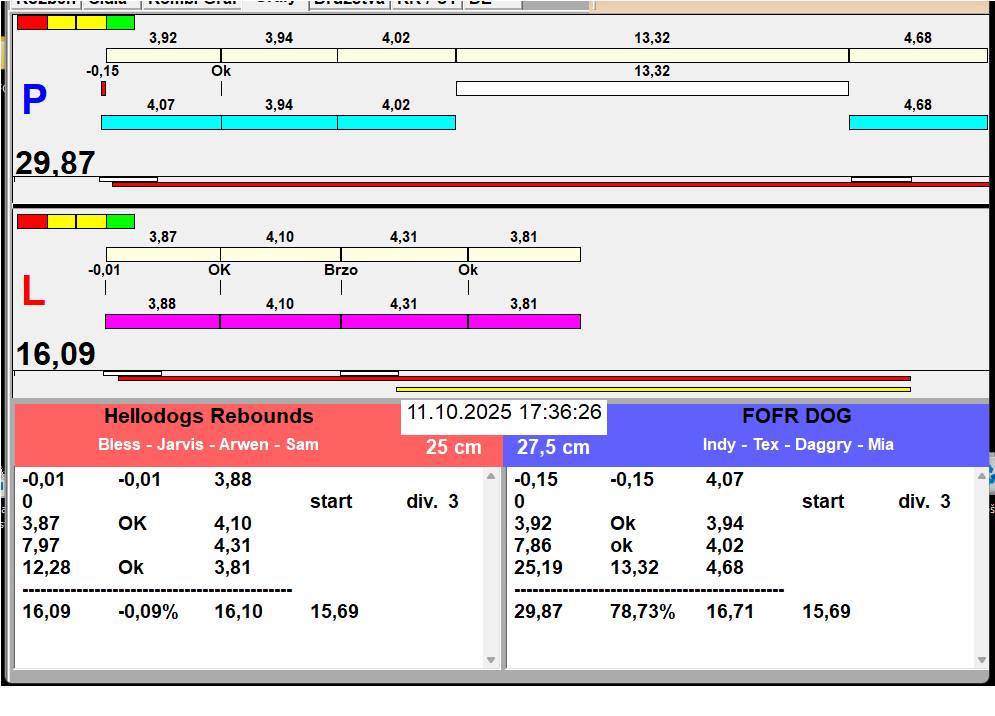Click the red start light in lane L
Viewport: 995px width, 716px height.
(32, 221)
